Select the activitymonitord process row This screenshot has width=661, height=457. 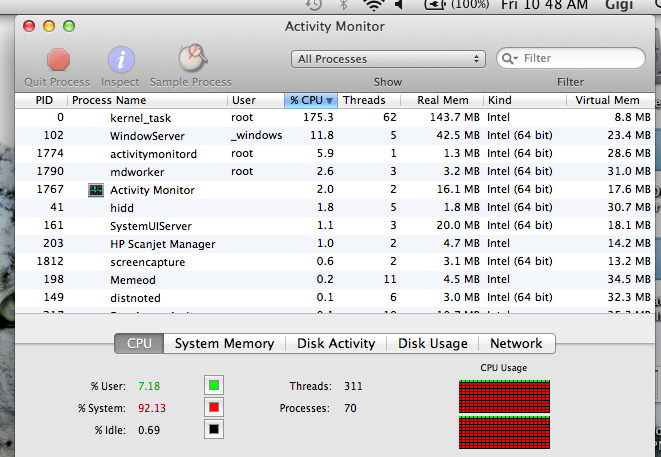335,153
